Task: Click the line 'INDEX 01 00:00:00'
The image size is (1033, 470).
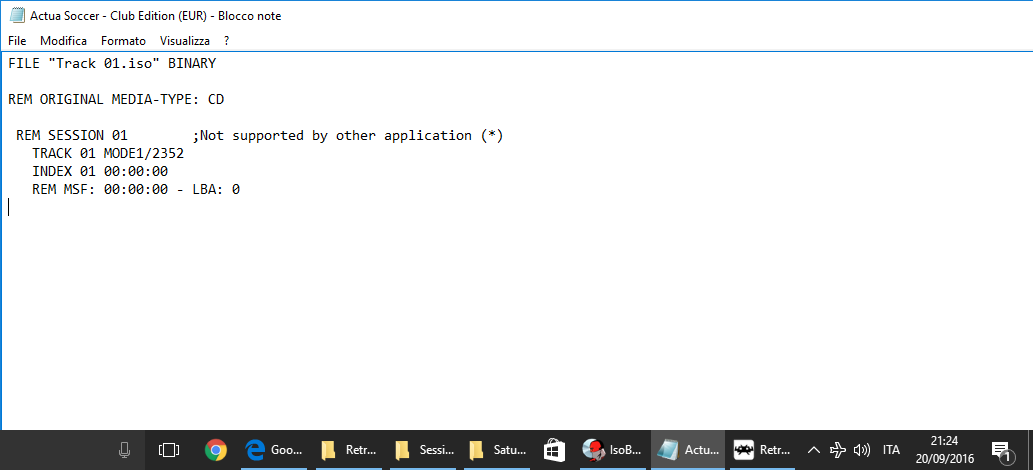Action: [100, 171]
